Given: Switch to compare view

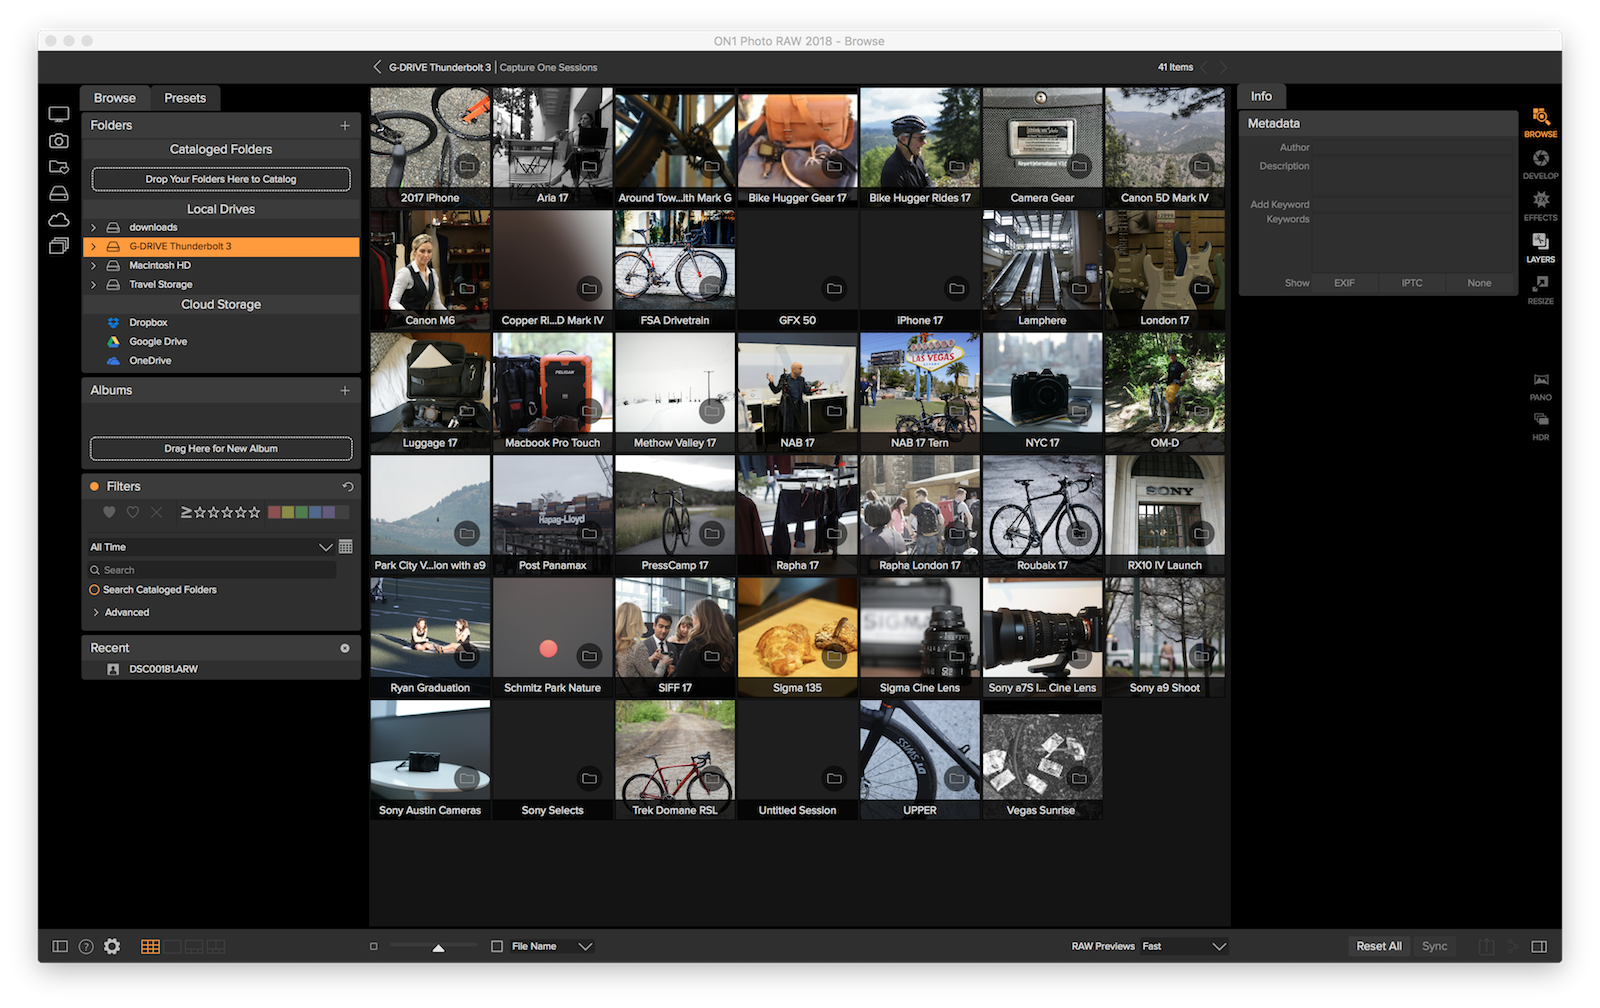Looking at the screenshot, I should (216, 946).
